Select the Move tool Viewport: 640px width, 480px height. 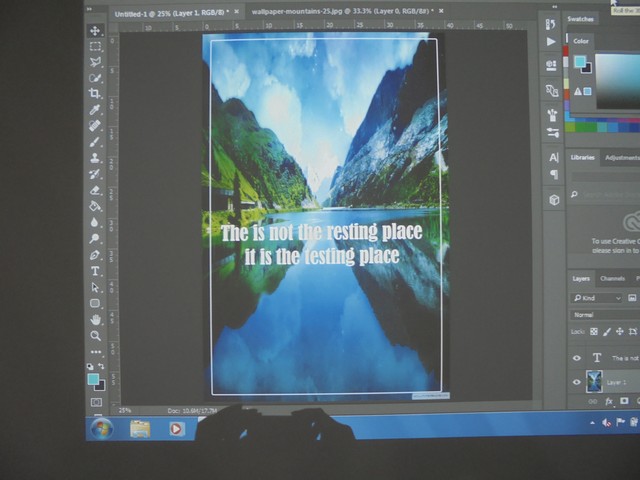96,30
